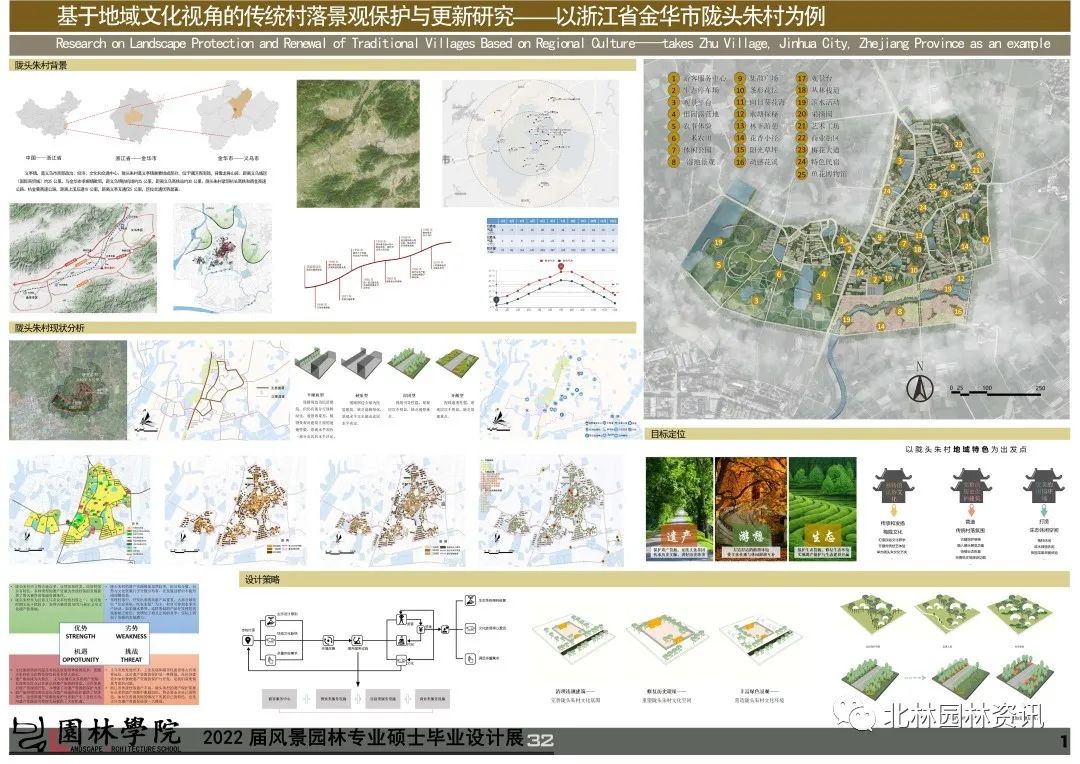
Task: Click the 中国——浙江省 map caption
Action: click(44, 158)
